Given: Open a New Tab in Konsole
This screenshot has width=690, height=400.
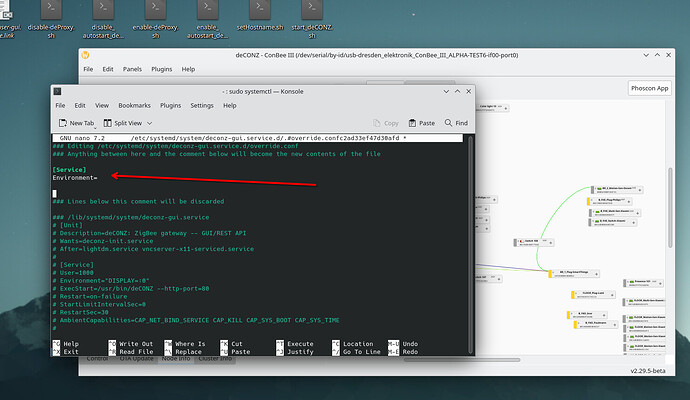Looking at the screenshot, I should tap(77, 123).
